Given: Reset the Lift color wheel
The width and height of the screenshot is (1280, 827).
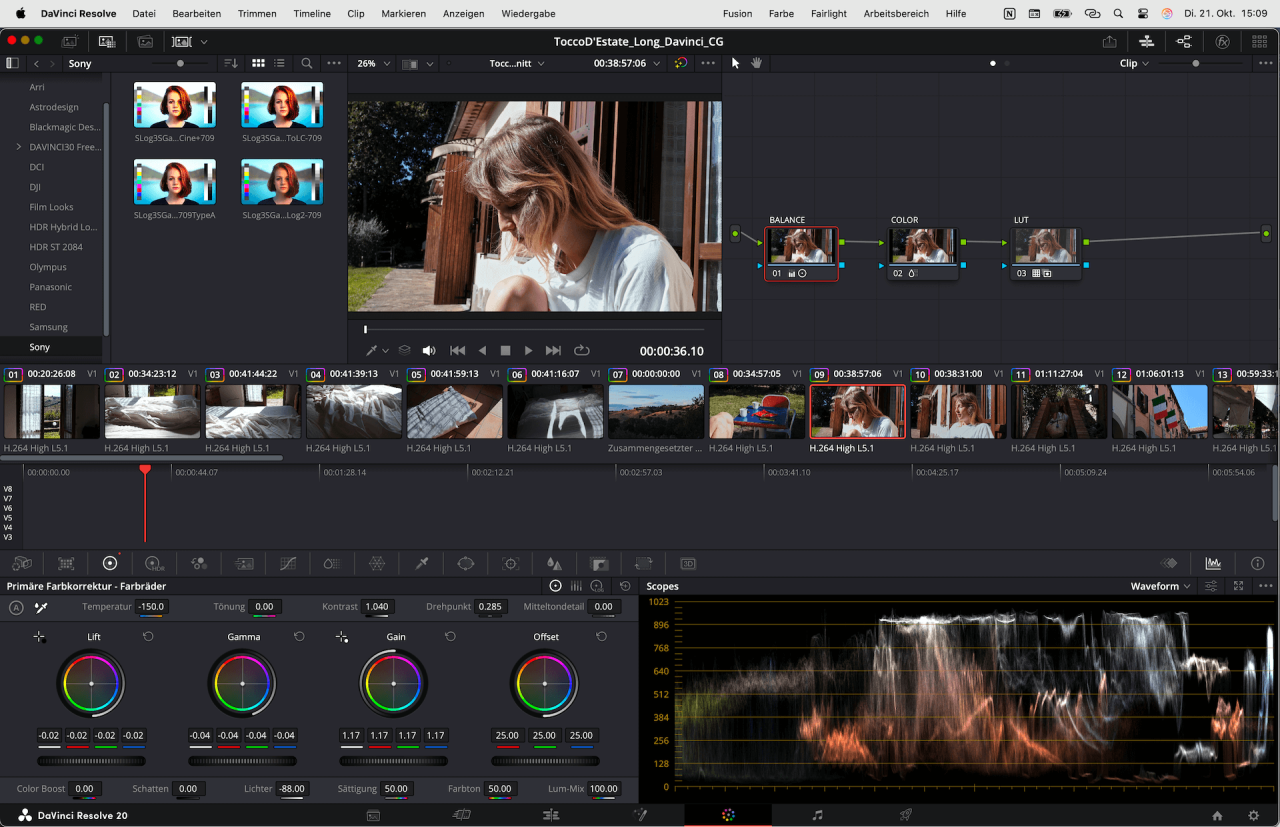Looking at the screenshot, I should point(148,637).
